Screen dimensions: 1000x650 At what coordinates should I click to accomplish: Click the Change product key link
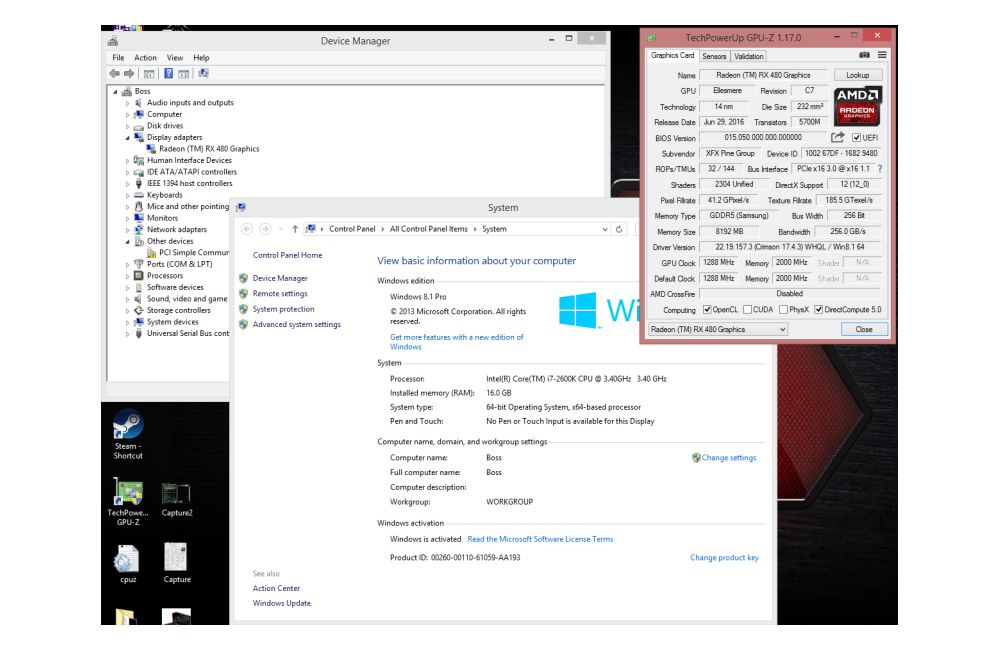[x=724, y=558]
